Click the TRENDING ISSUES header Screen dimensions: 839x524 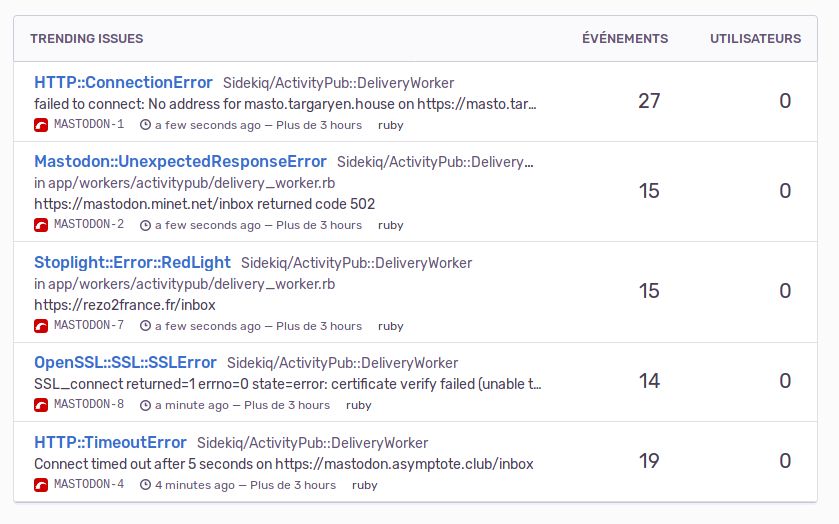coord(86,39)
